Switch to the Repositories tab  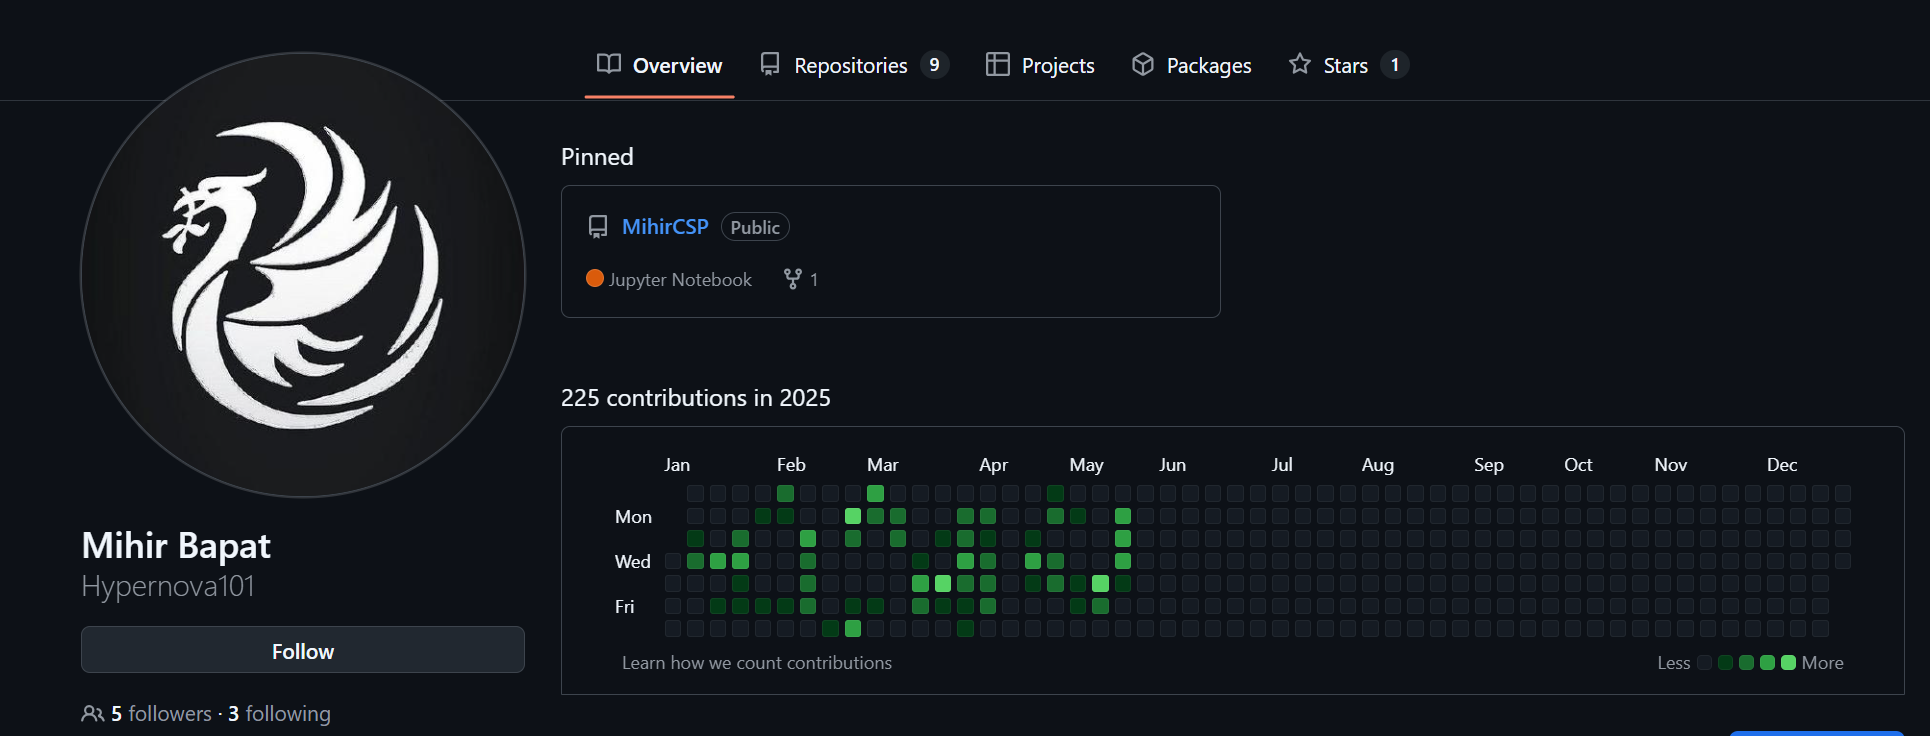tap(853, 65)
